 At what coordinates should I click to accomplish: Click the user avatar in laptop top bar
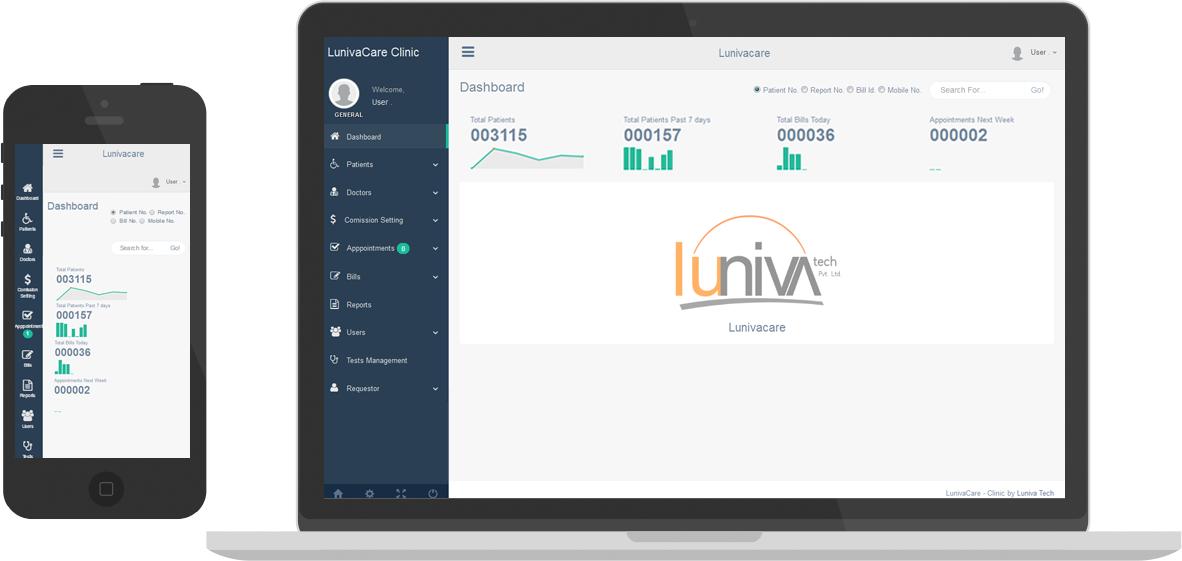[x=1018, y=53]
